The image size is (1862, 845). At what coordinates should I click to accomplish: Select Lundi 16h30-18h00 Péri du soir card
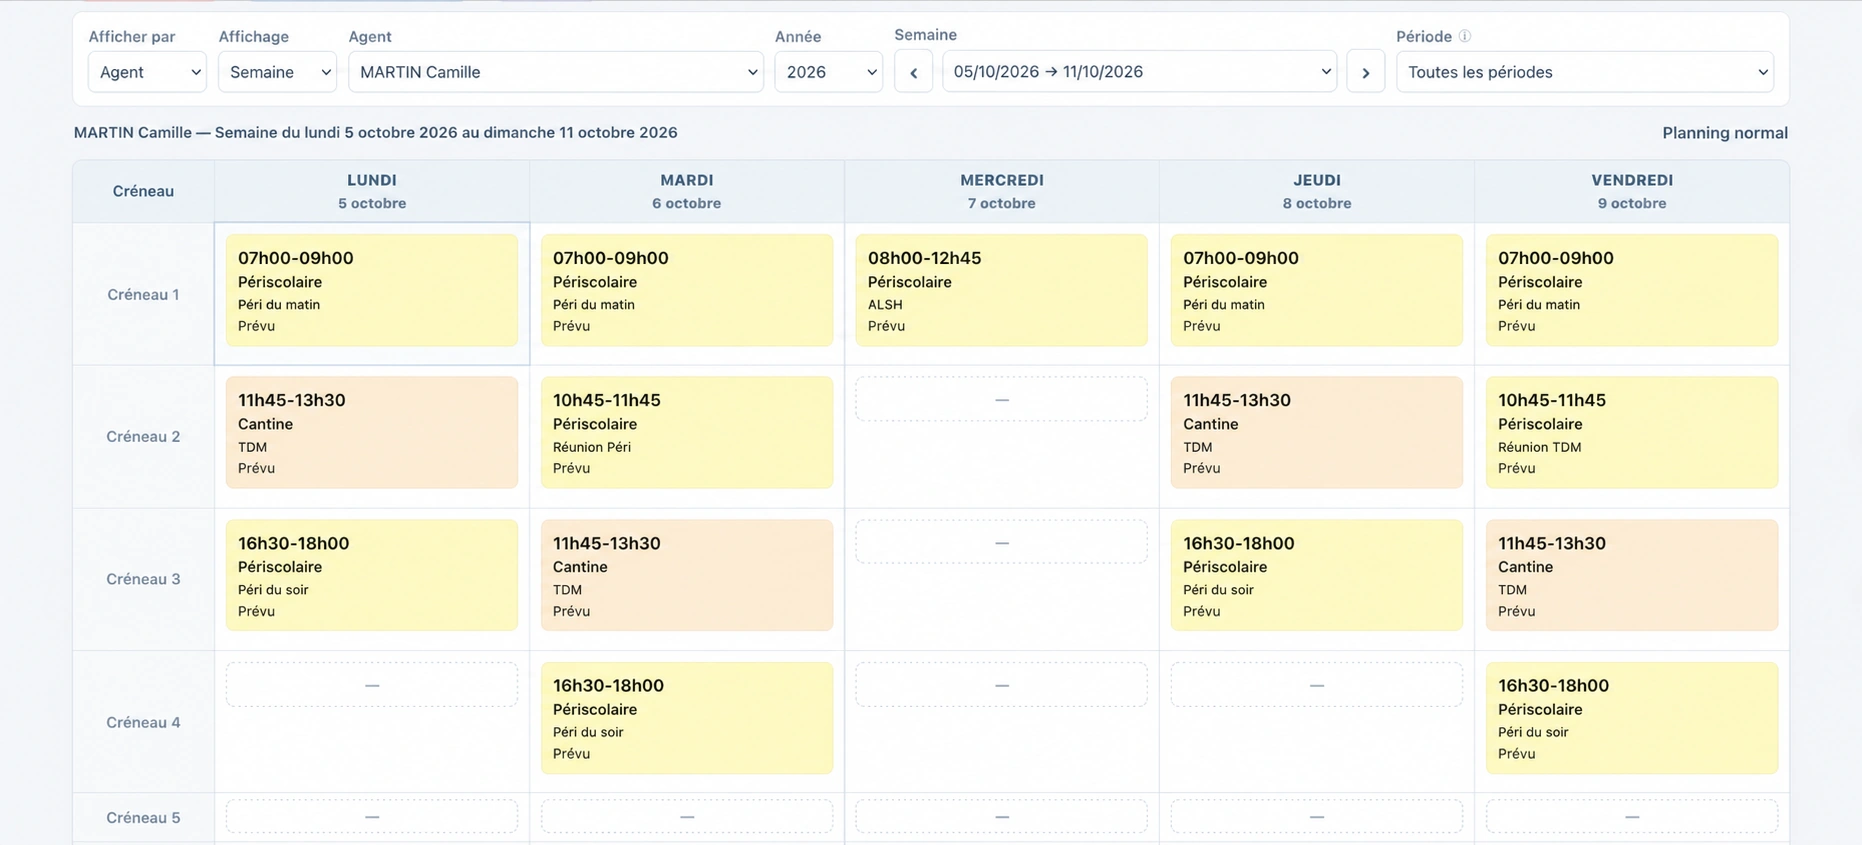tap(372, 576)
